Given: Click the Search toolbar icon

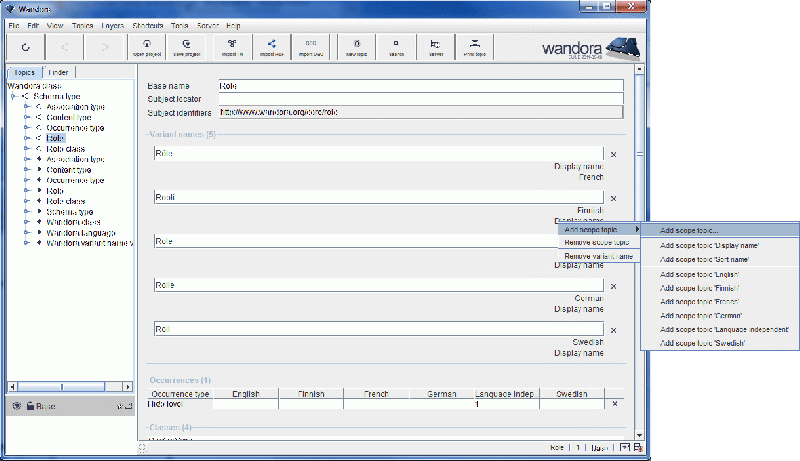Looking at the screenshot, I should (395, 46).
